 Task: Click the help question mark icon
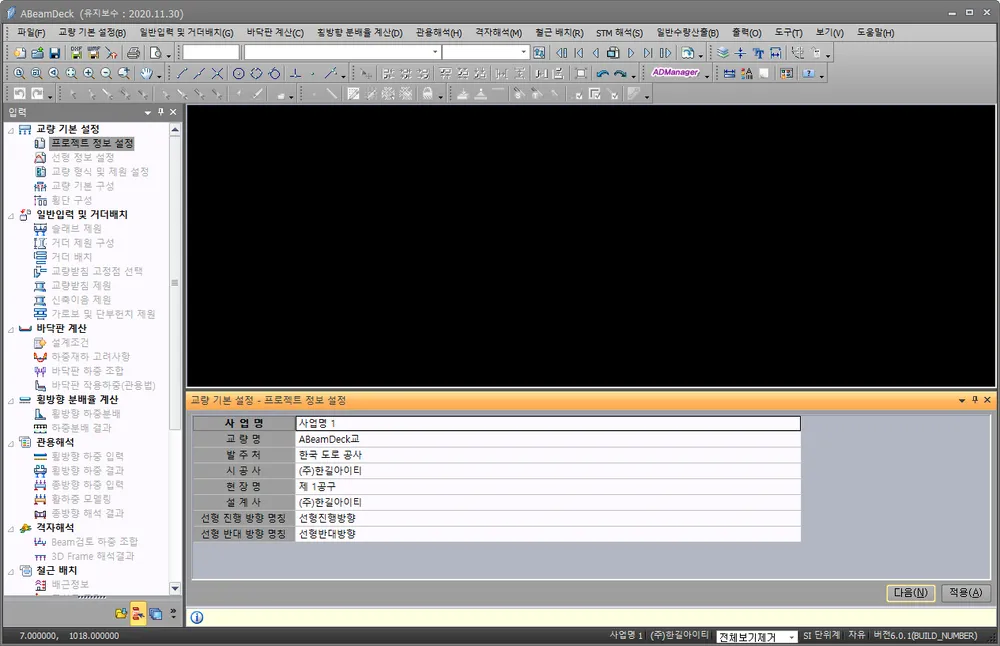click(808, 73)
